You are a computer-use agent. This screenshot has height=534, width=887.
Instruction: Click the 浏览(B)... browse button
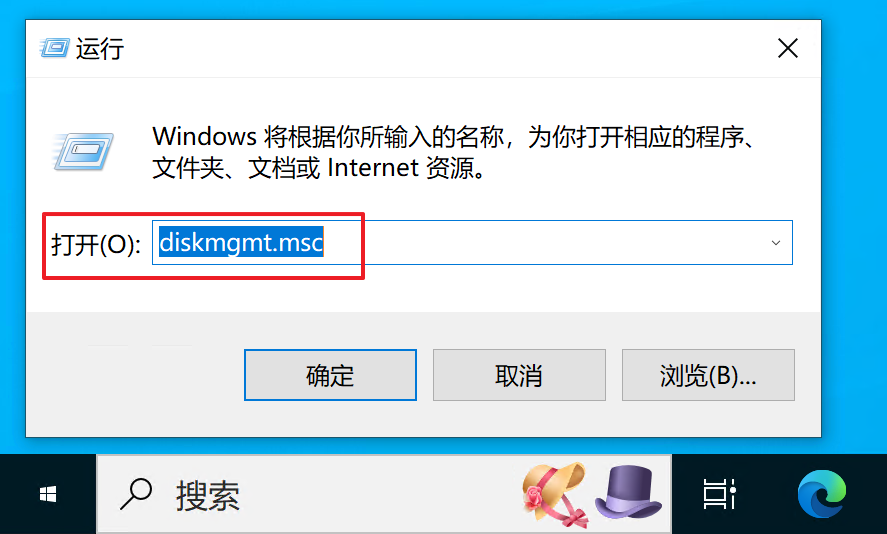tap(708, 375)
